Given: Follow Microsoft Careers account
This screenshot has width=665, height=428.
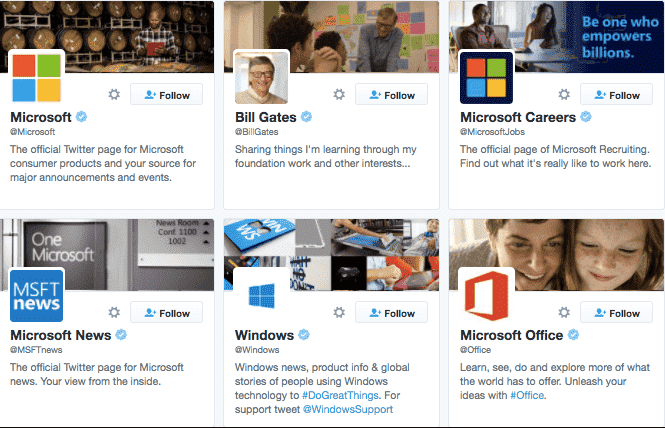Looking at the screenshot, I should coord(616,94).
